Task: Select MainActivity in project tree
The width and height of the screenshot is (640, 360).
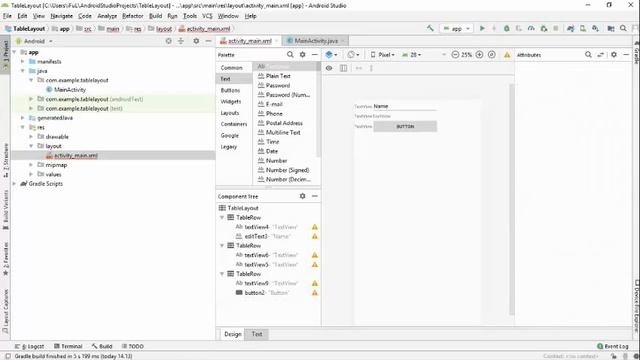Action: point(69,90)
